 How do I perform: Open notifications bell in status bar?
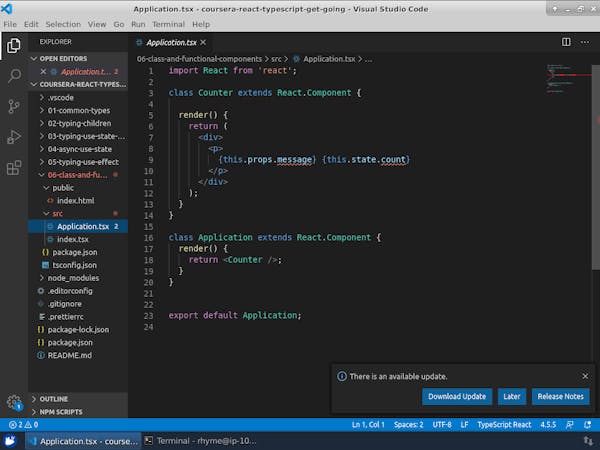pos(587,425)
